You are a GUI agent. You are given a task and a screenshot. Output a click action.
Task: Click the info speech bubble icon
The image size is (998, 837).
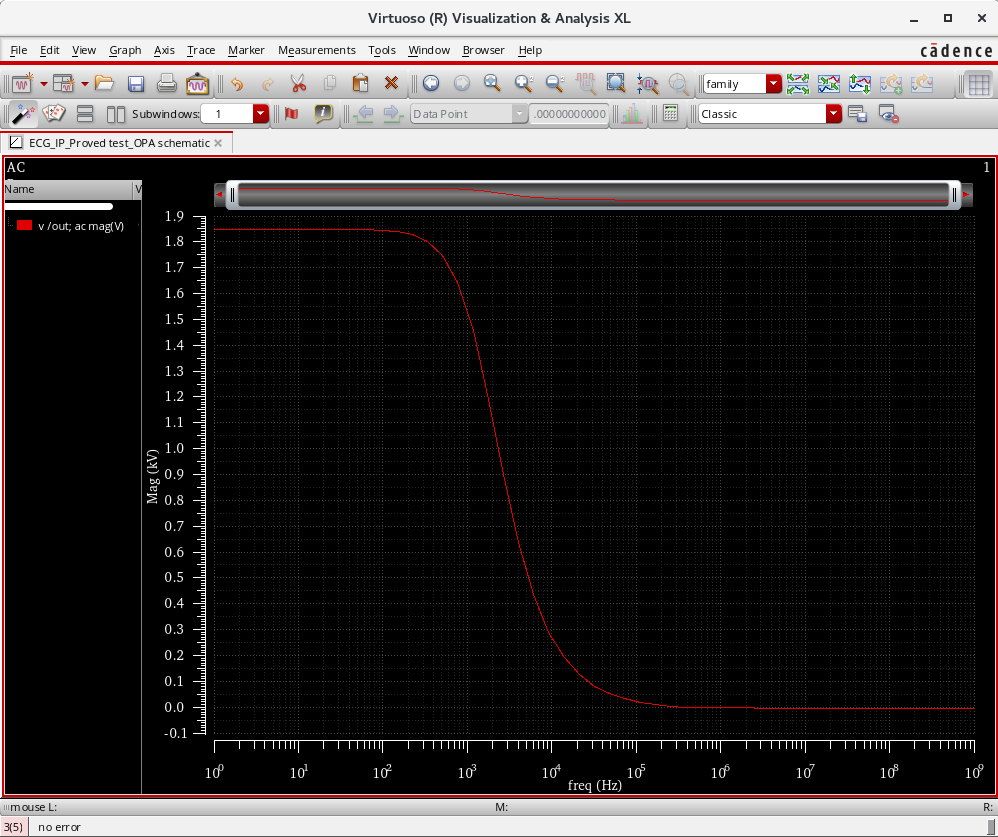point(323,114)
